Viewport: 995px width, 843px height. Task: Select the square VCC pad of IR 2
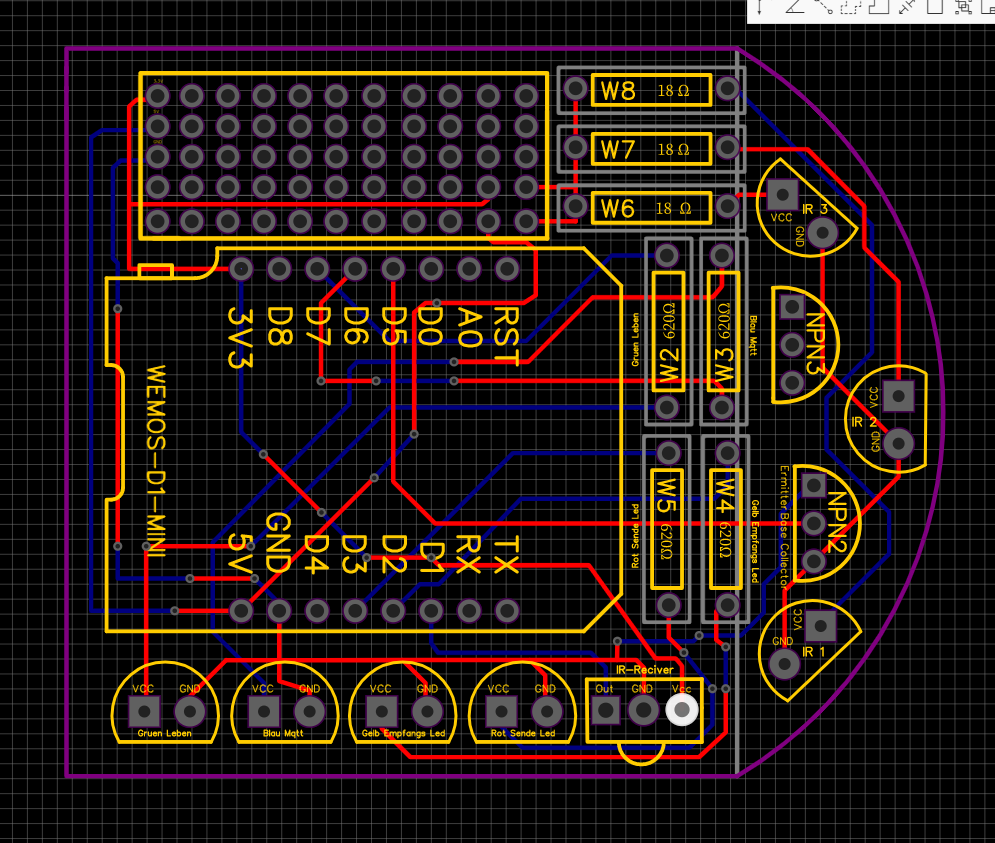899,397
